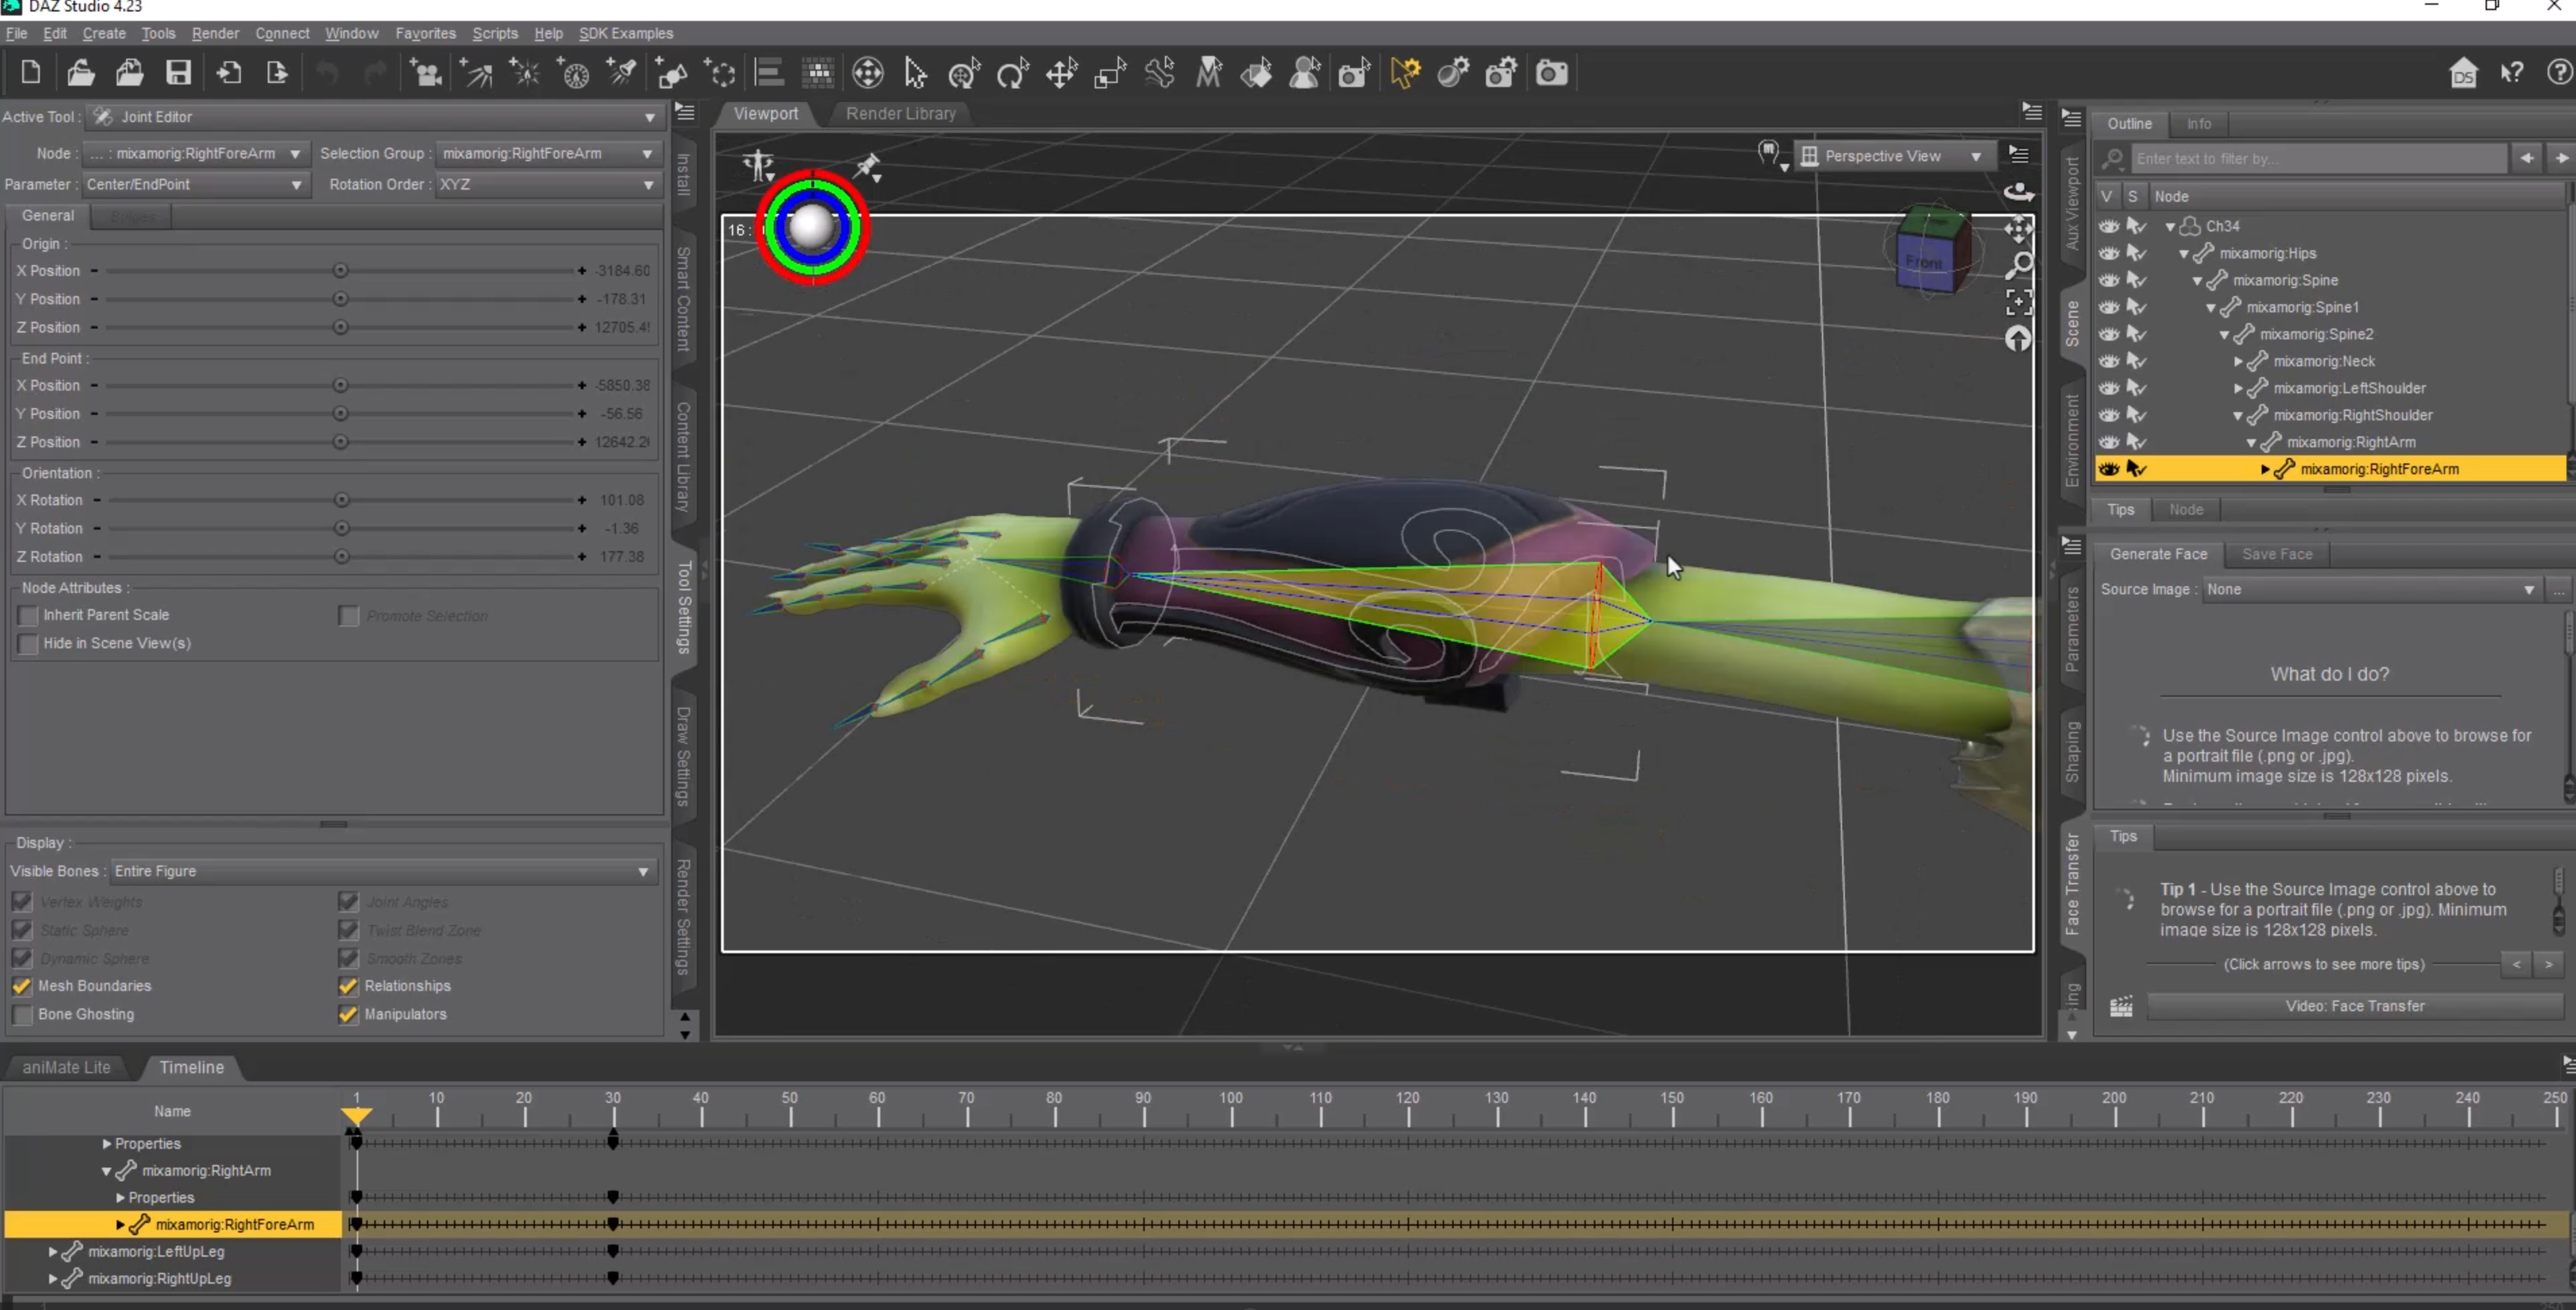Viewport: 2576px width, 1310px height.
Task: Uncheck the Mesh Boundaries checkbox
Action: point(22,986)
